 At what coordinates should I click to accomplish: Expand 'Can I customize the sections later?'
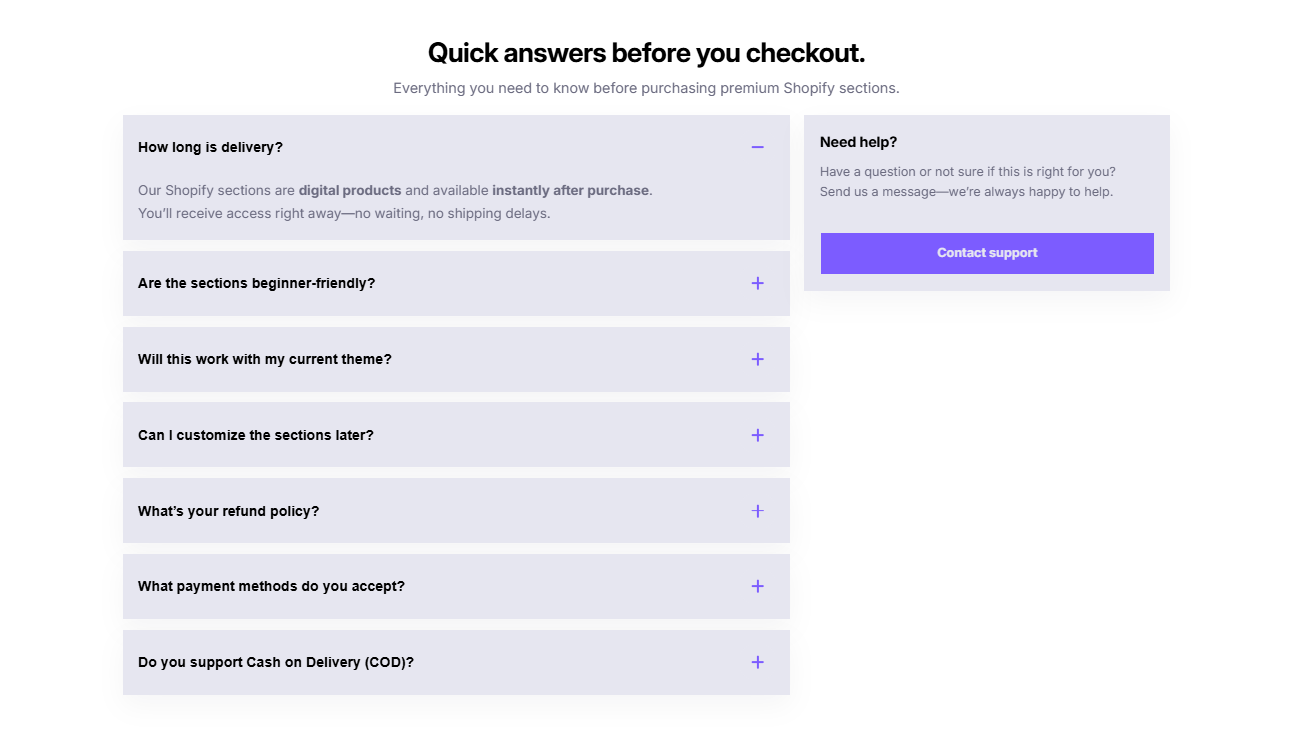click(456, 435)
